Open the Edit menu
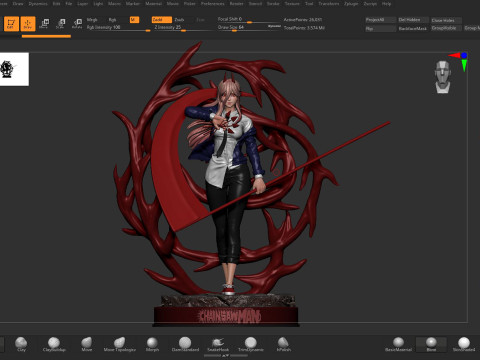480x360 pixels. click(x=57, y=4)
